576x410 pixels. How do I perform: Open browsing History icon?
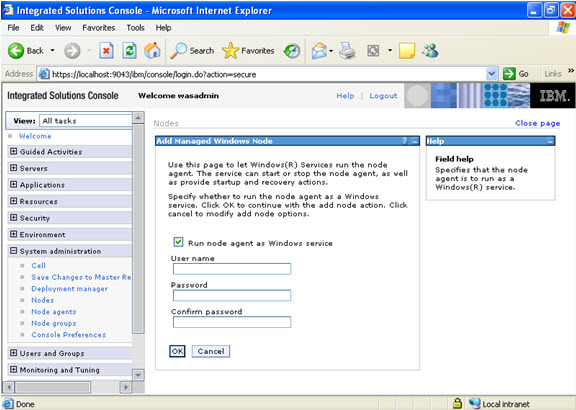coord(292,51)
